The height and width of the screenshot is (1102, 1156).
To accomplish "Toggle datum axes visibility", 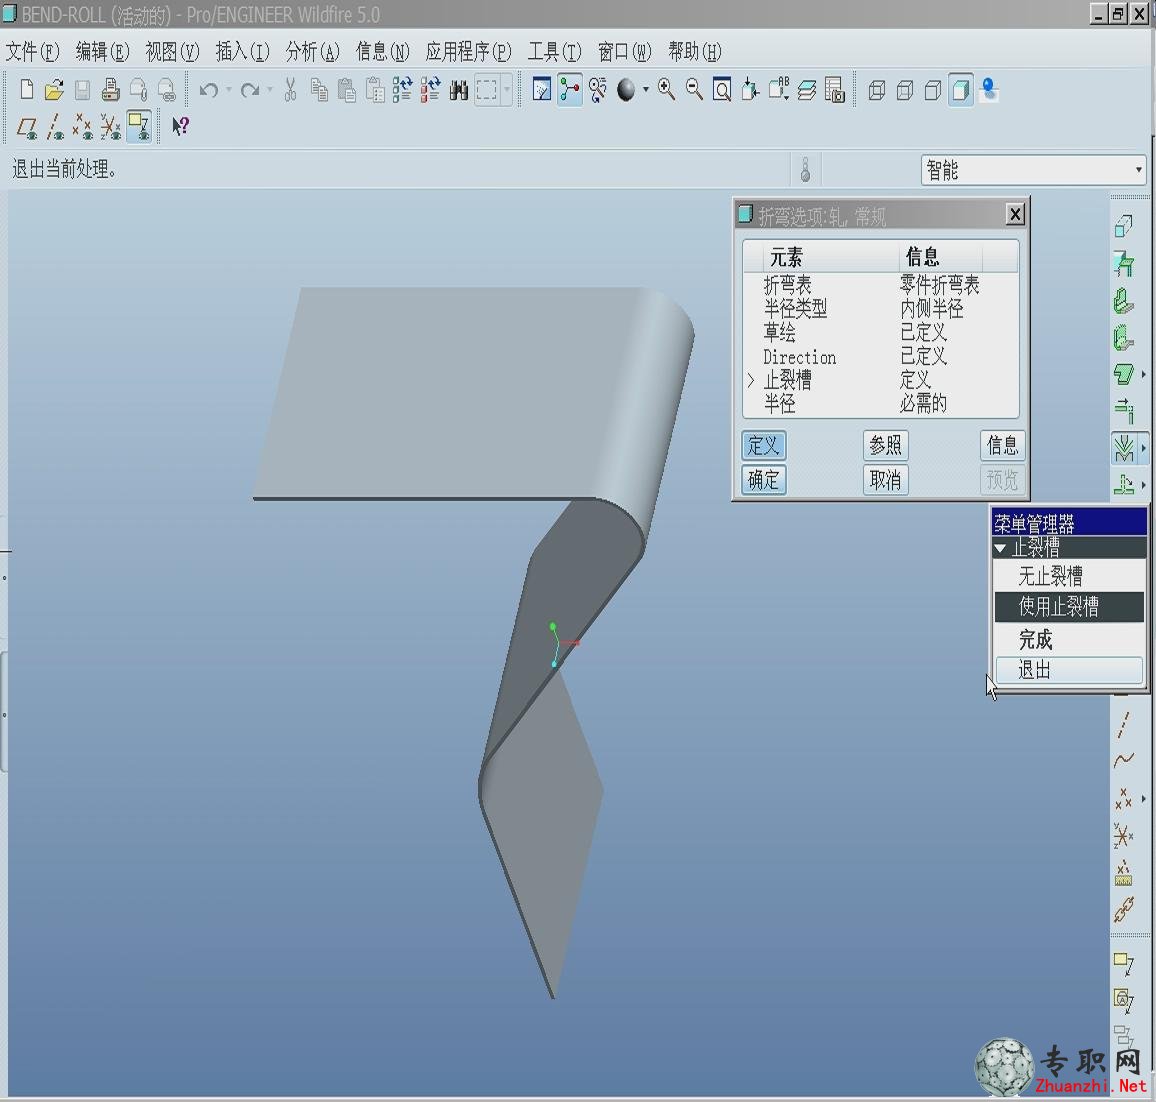I will [x=55, y=128].
